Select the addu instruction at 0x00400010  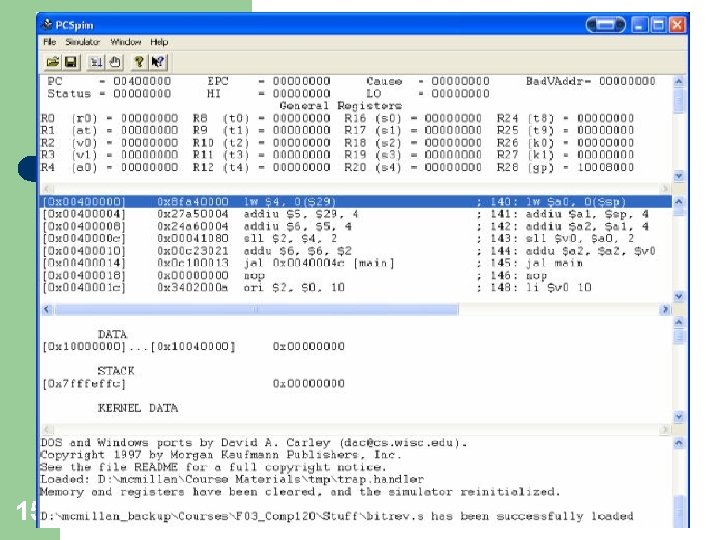coord(349,251)
